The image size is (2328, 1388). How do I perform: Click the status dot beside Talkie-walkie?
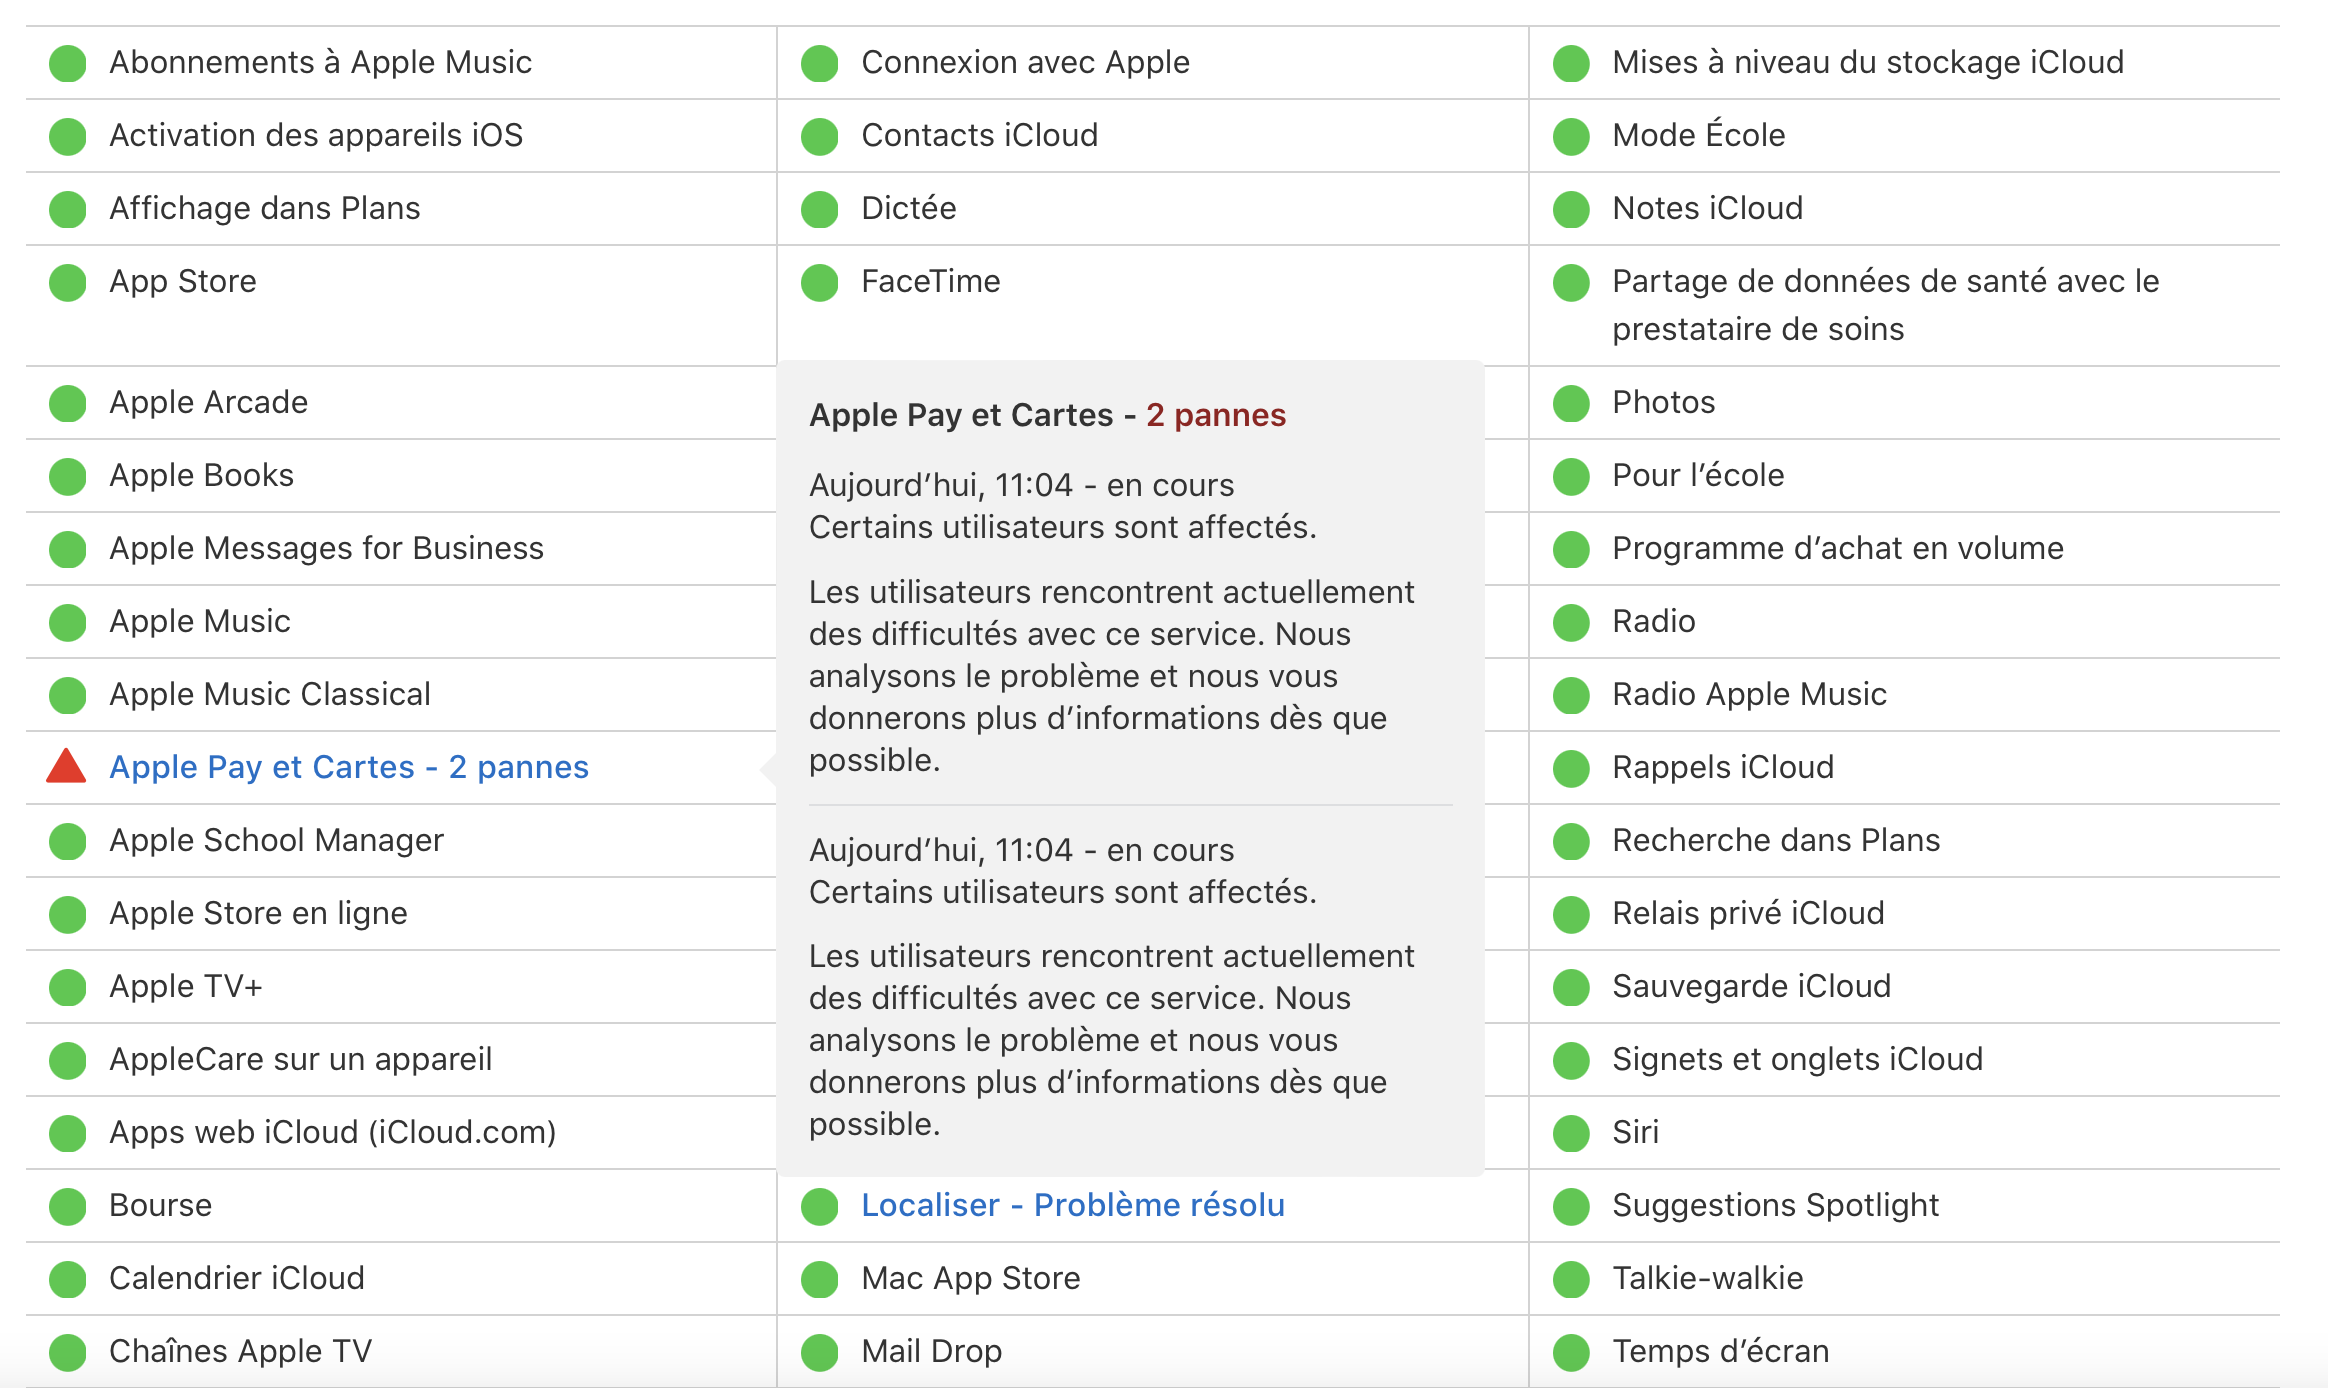(1571, 1279)
